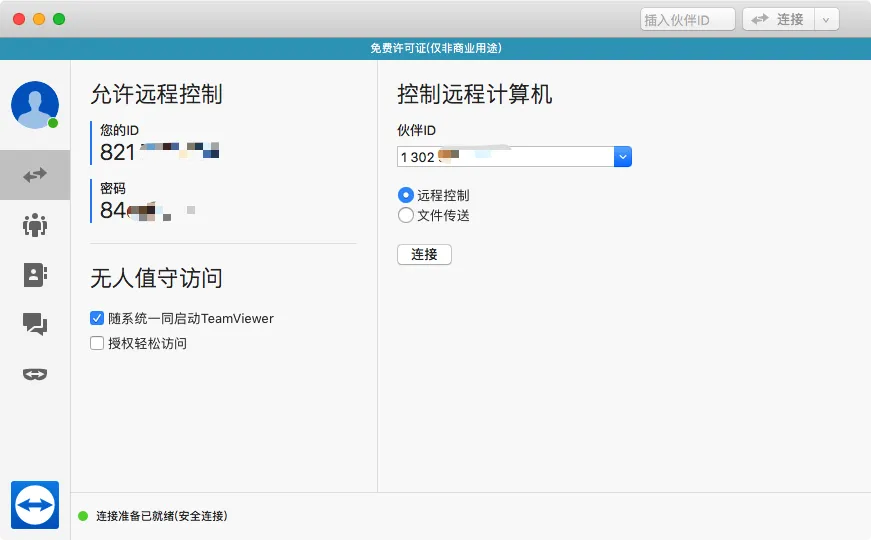Viewport: 871px width, 540px height.
Task: Click the green connection status indicator dot
Action: (83, 516)
